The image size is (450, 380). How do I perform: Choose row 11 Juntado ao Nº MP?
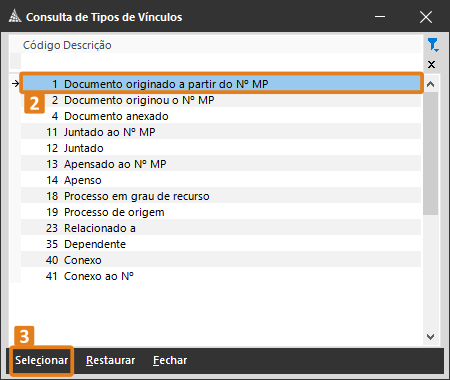tap(221, 132)
